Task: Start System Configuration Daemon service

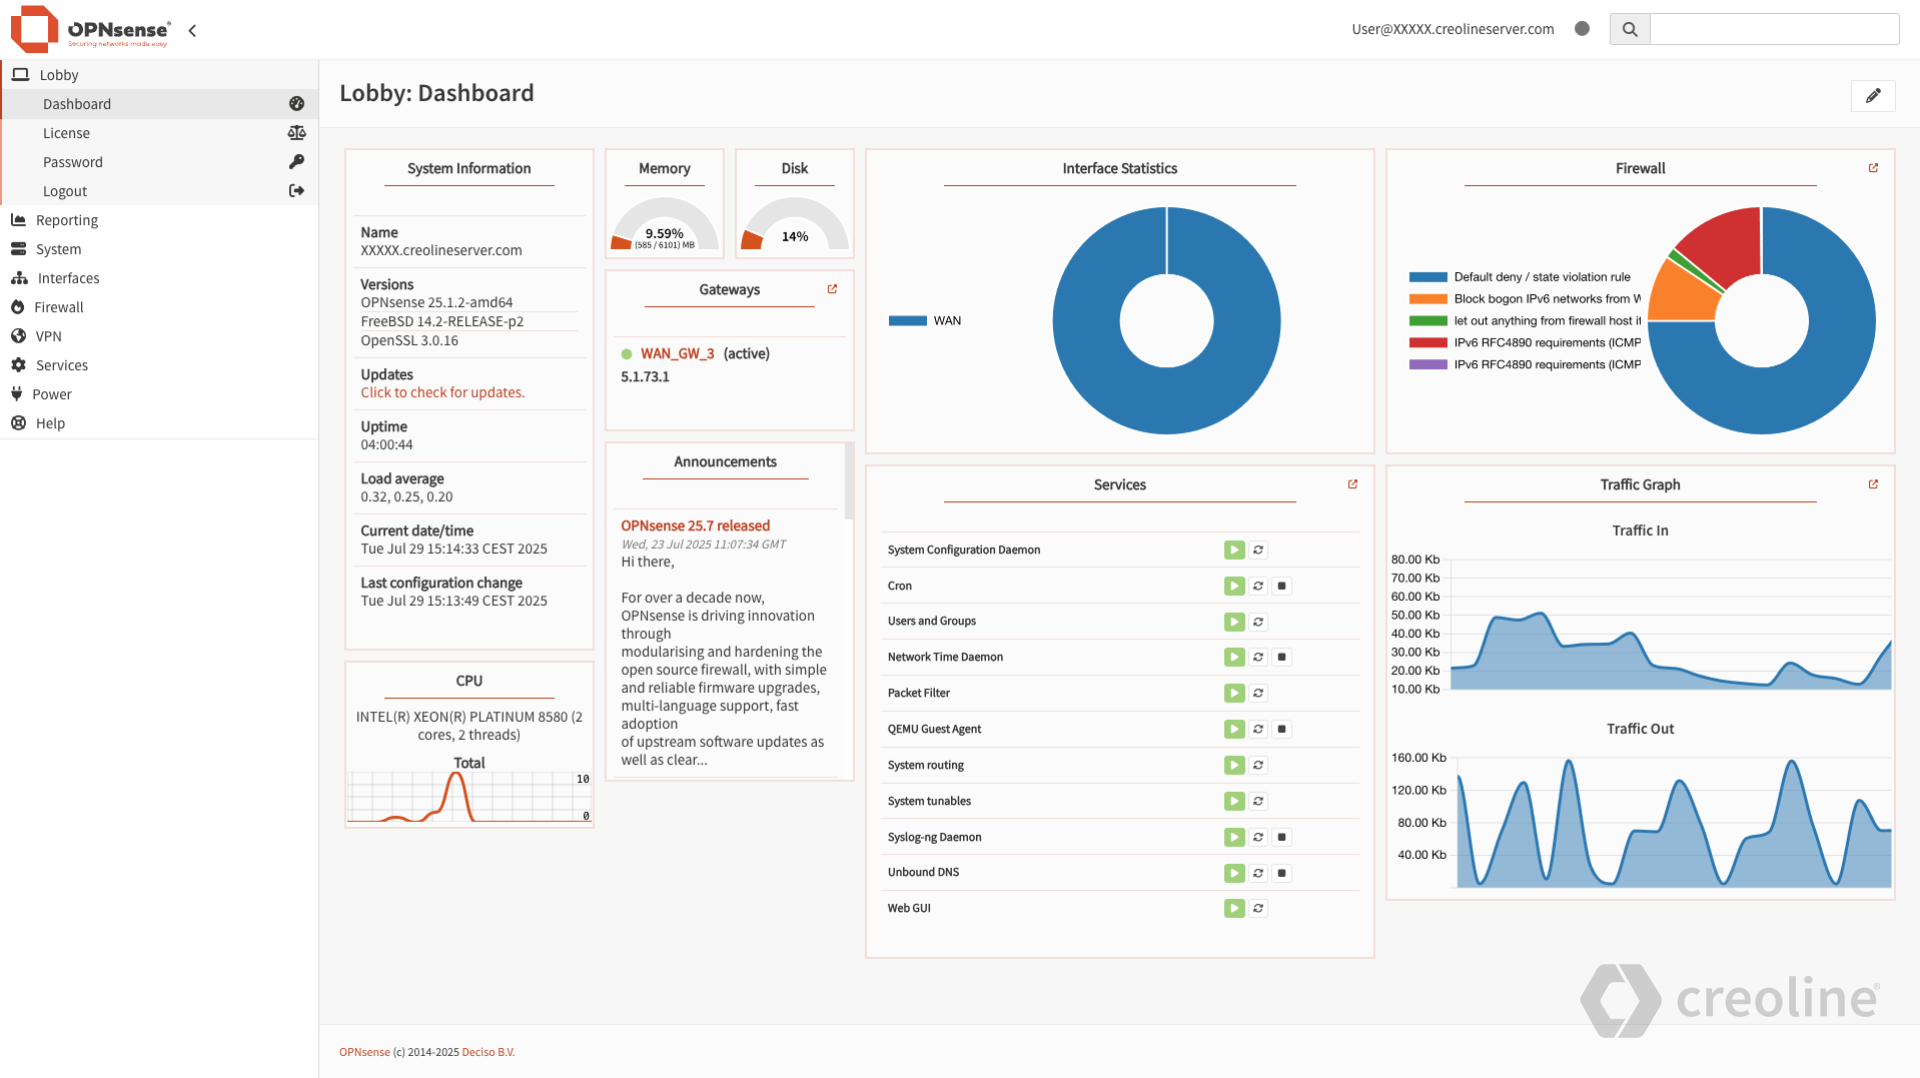Action: [x=1234, y=550]
